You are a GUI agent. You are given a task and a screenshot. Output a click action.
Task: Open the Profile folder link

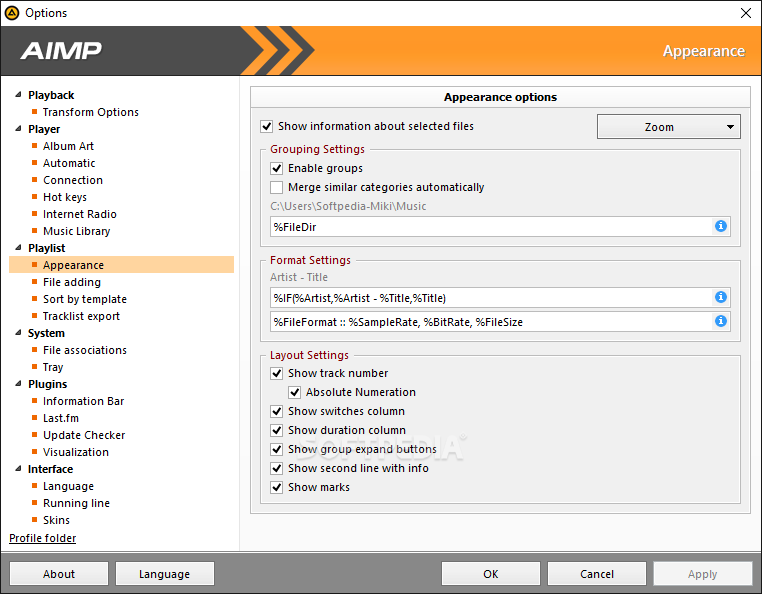tap(43, 538)
